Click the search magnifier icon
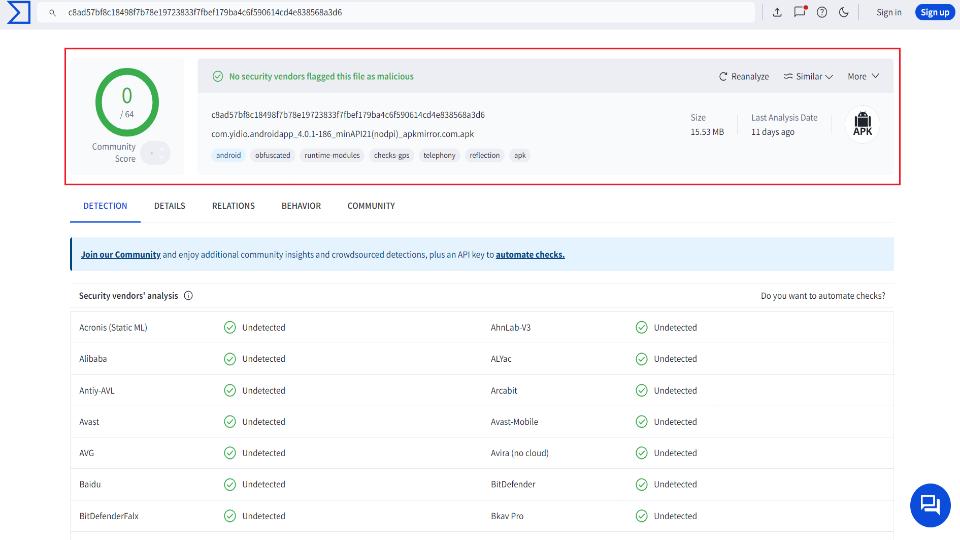The height and width of the screenshot is (540, 960). click(53, 12)
